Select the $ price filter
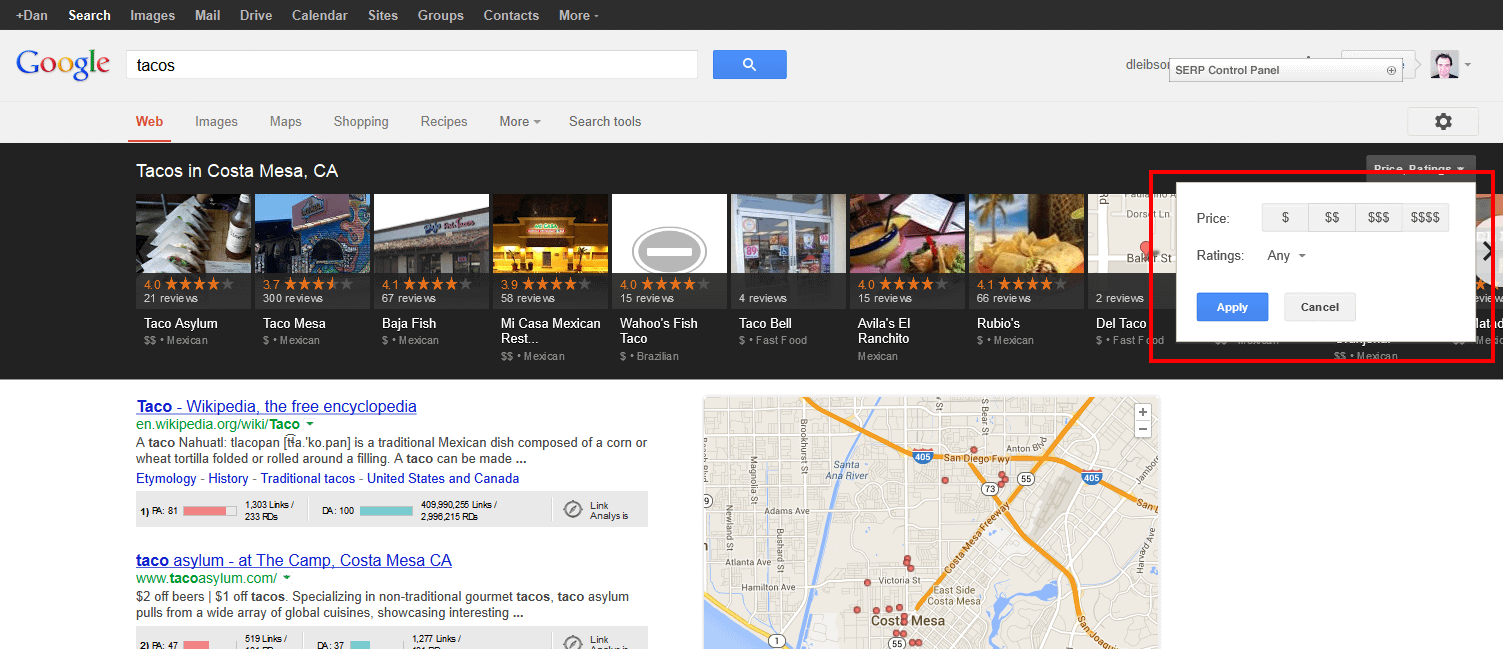 pyautogui.click(x=1285, y=217)
